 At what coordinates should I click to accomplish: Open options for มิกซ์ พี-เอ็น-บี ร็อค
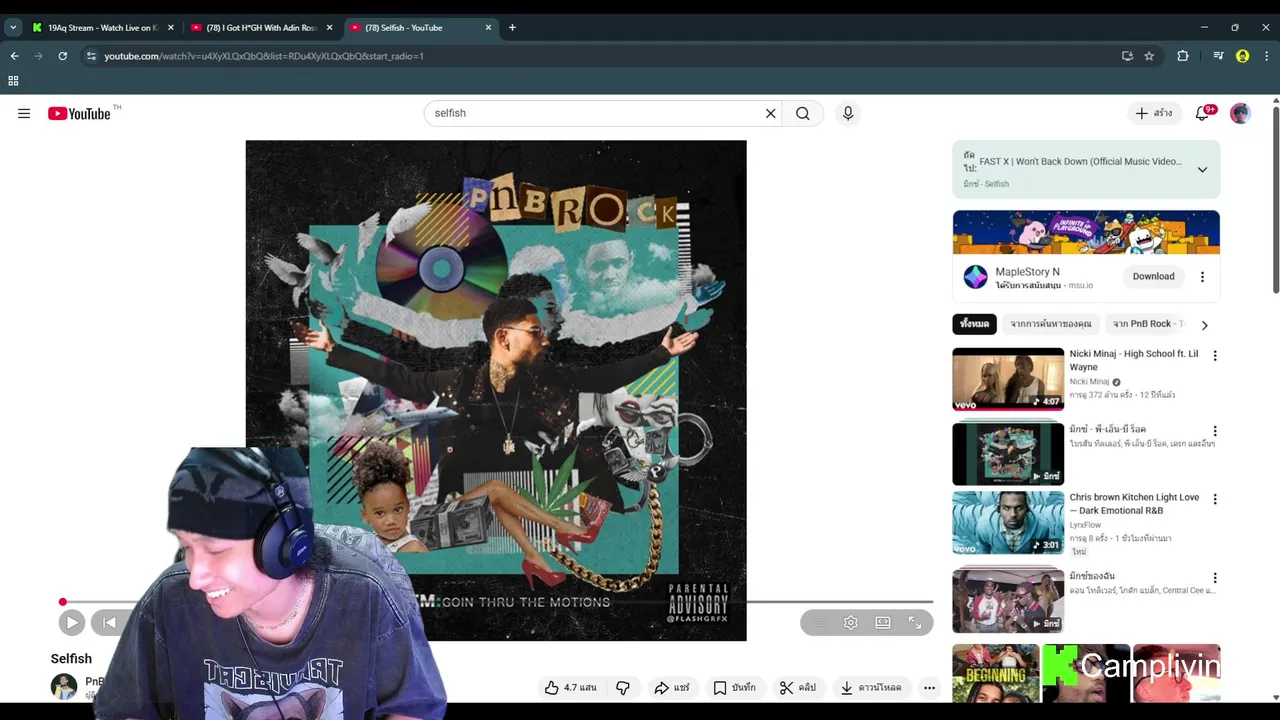coord(1215,431)
